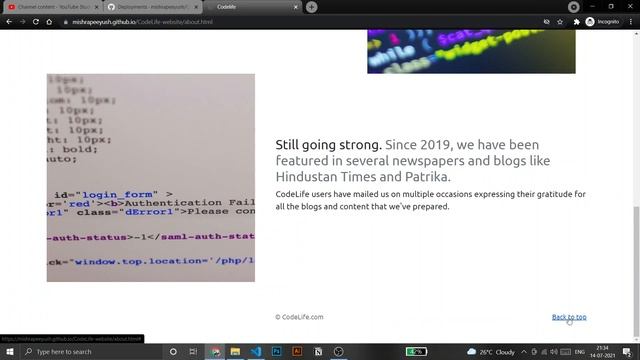Open the Chrome three-dot menu

(x=631, y=22)
